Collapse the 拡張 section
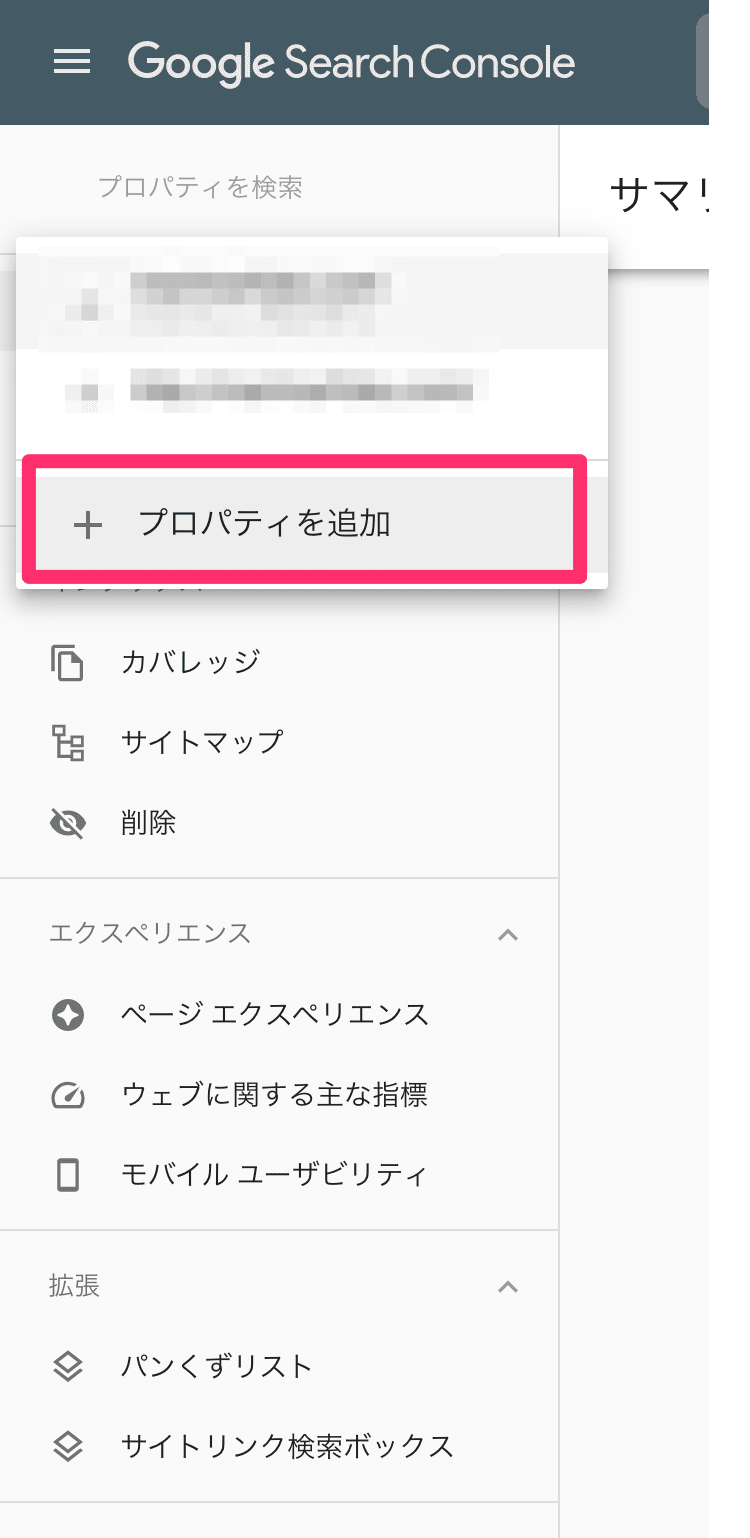 508,1286
